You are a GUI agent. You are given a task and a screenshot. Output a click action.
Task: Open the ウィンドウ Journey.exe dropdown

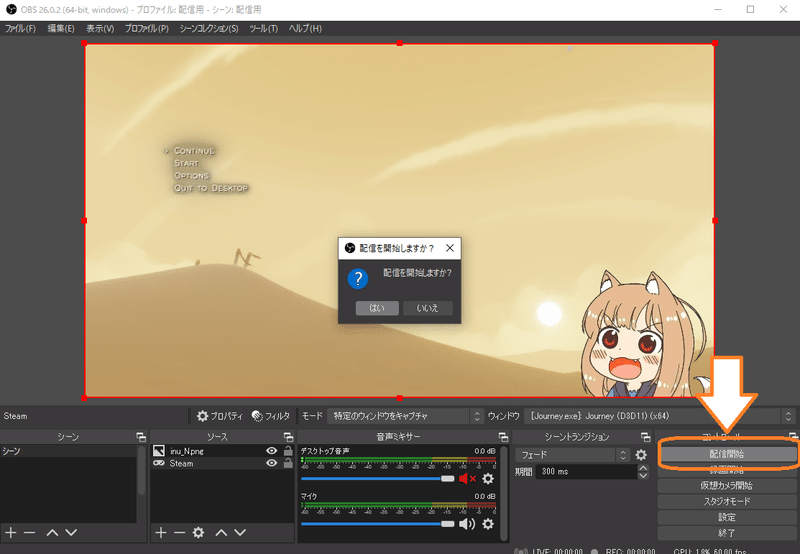coord(660,416)
